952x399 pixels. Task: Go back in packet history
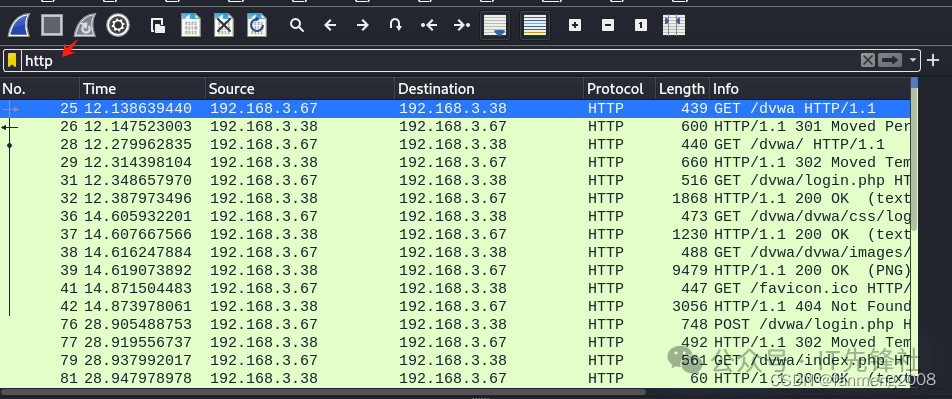tap(330, 26)
